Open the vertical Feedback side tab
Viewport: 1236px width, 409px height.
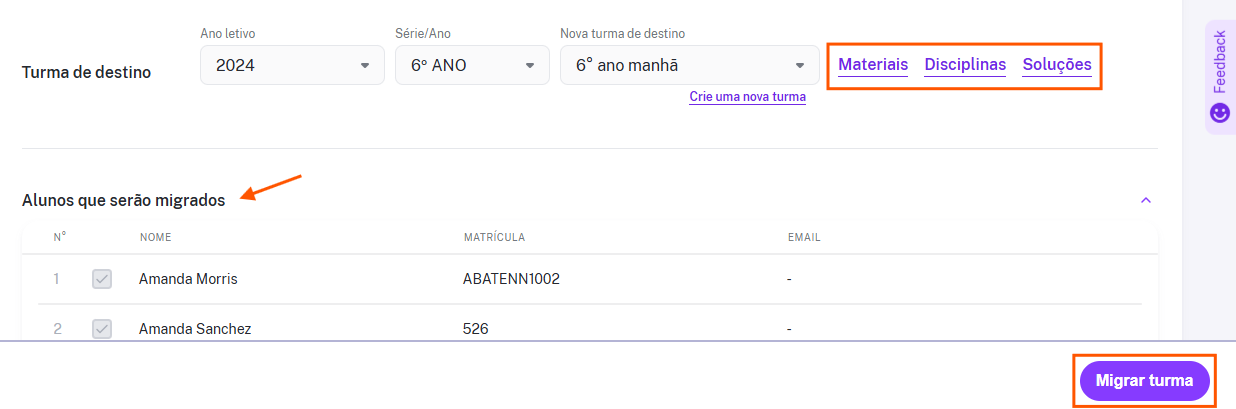click(1219, 76)
